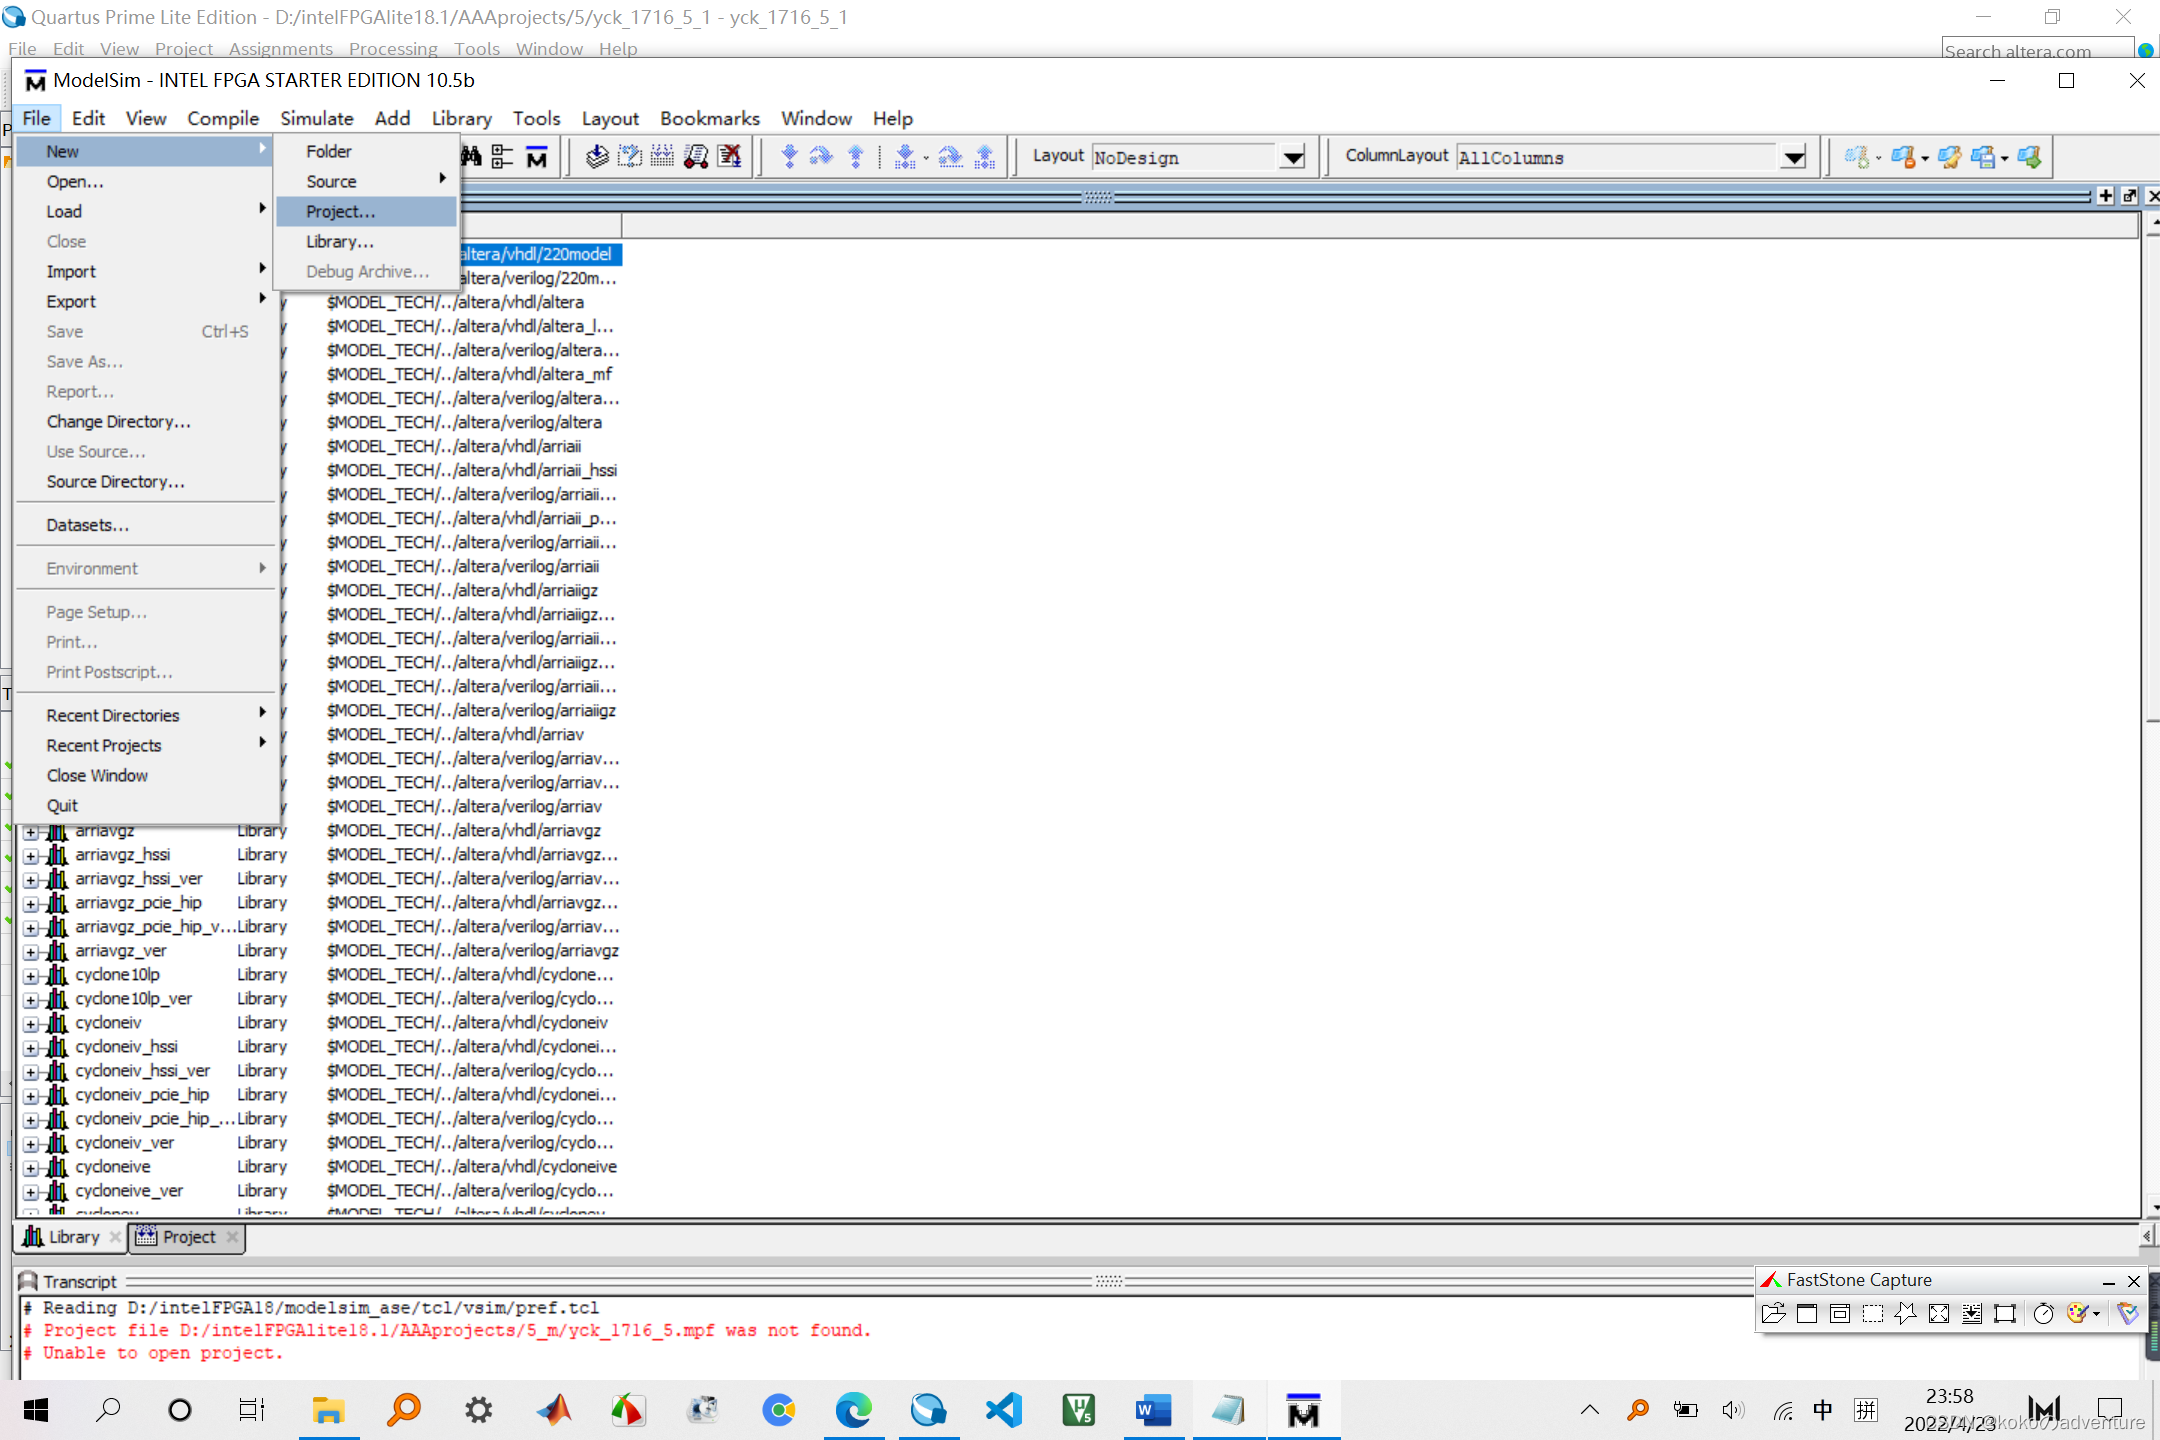Image resolution: width=2160 pixels, height=1440 pixels.
Task: Click the Compile All dotted icon
Action: coord(662,157)
